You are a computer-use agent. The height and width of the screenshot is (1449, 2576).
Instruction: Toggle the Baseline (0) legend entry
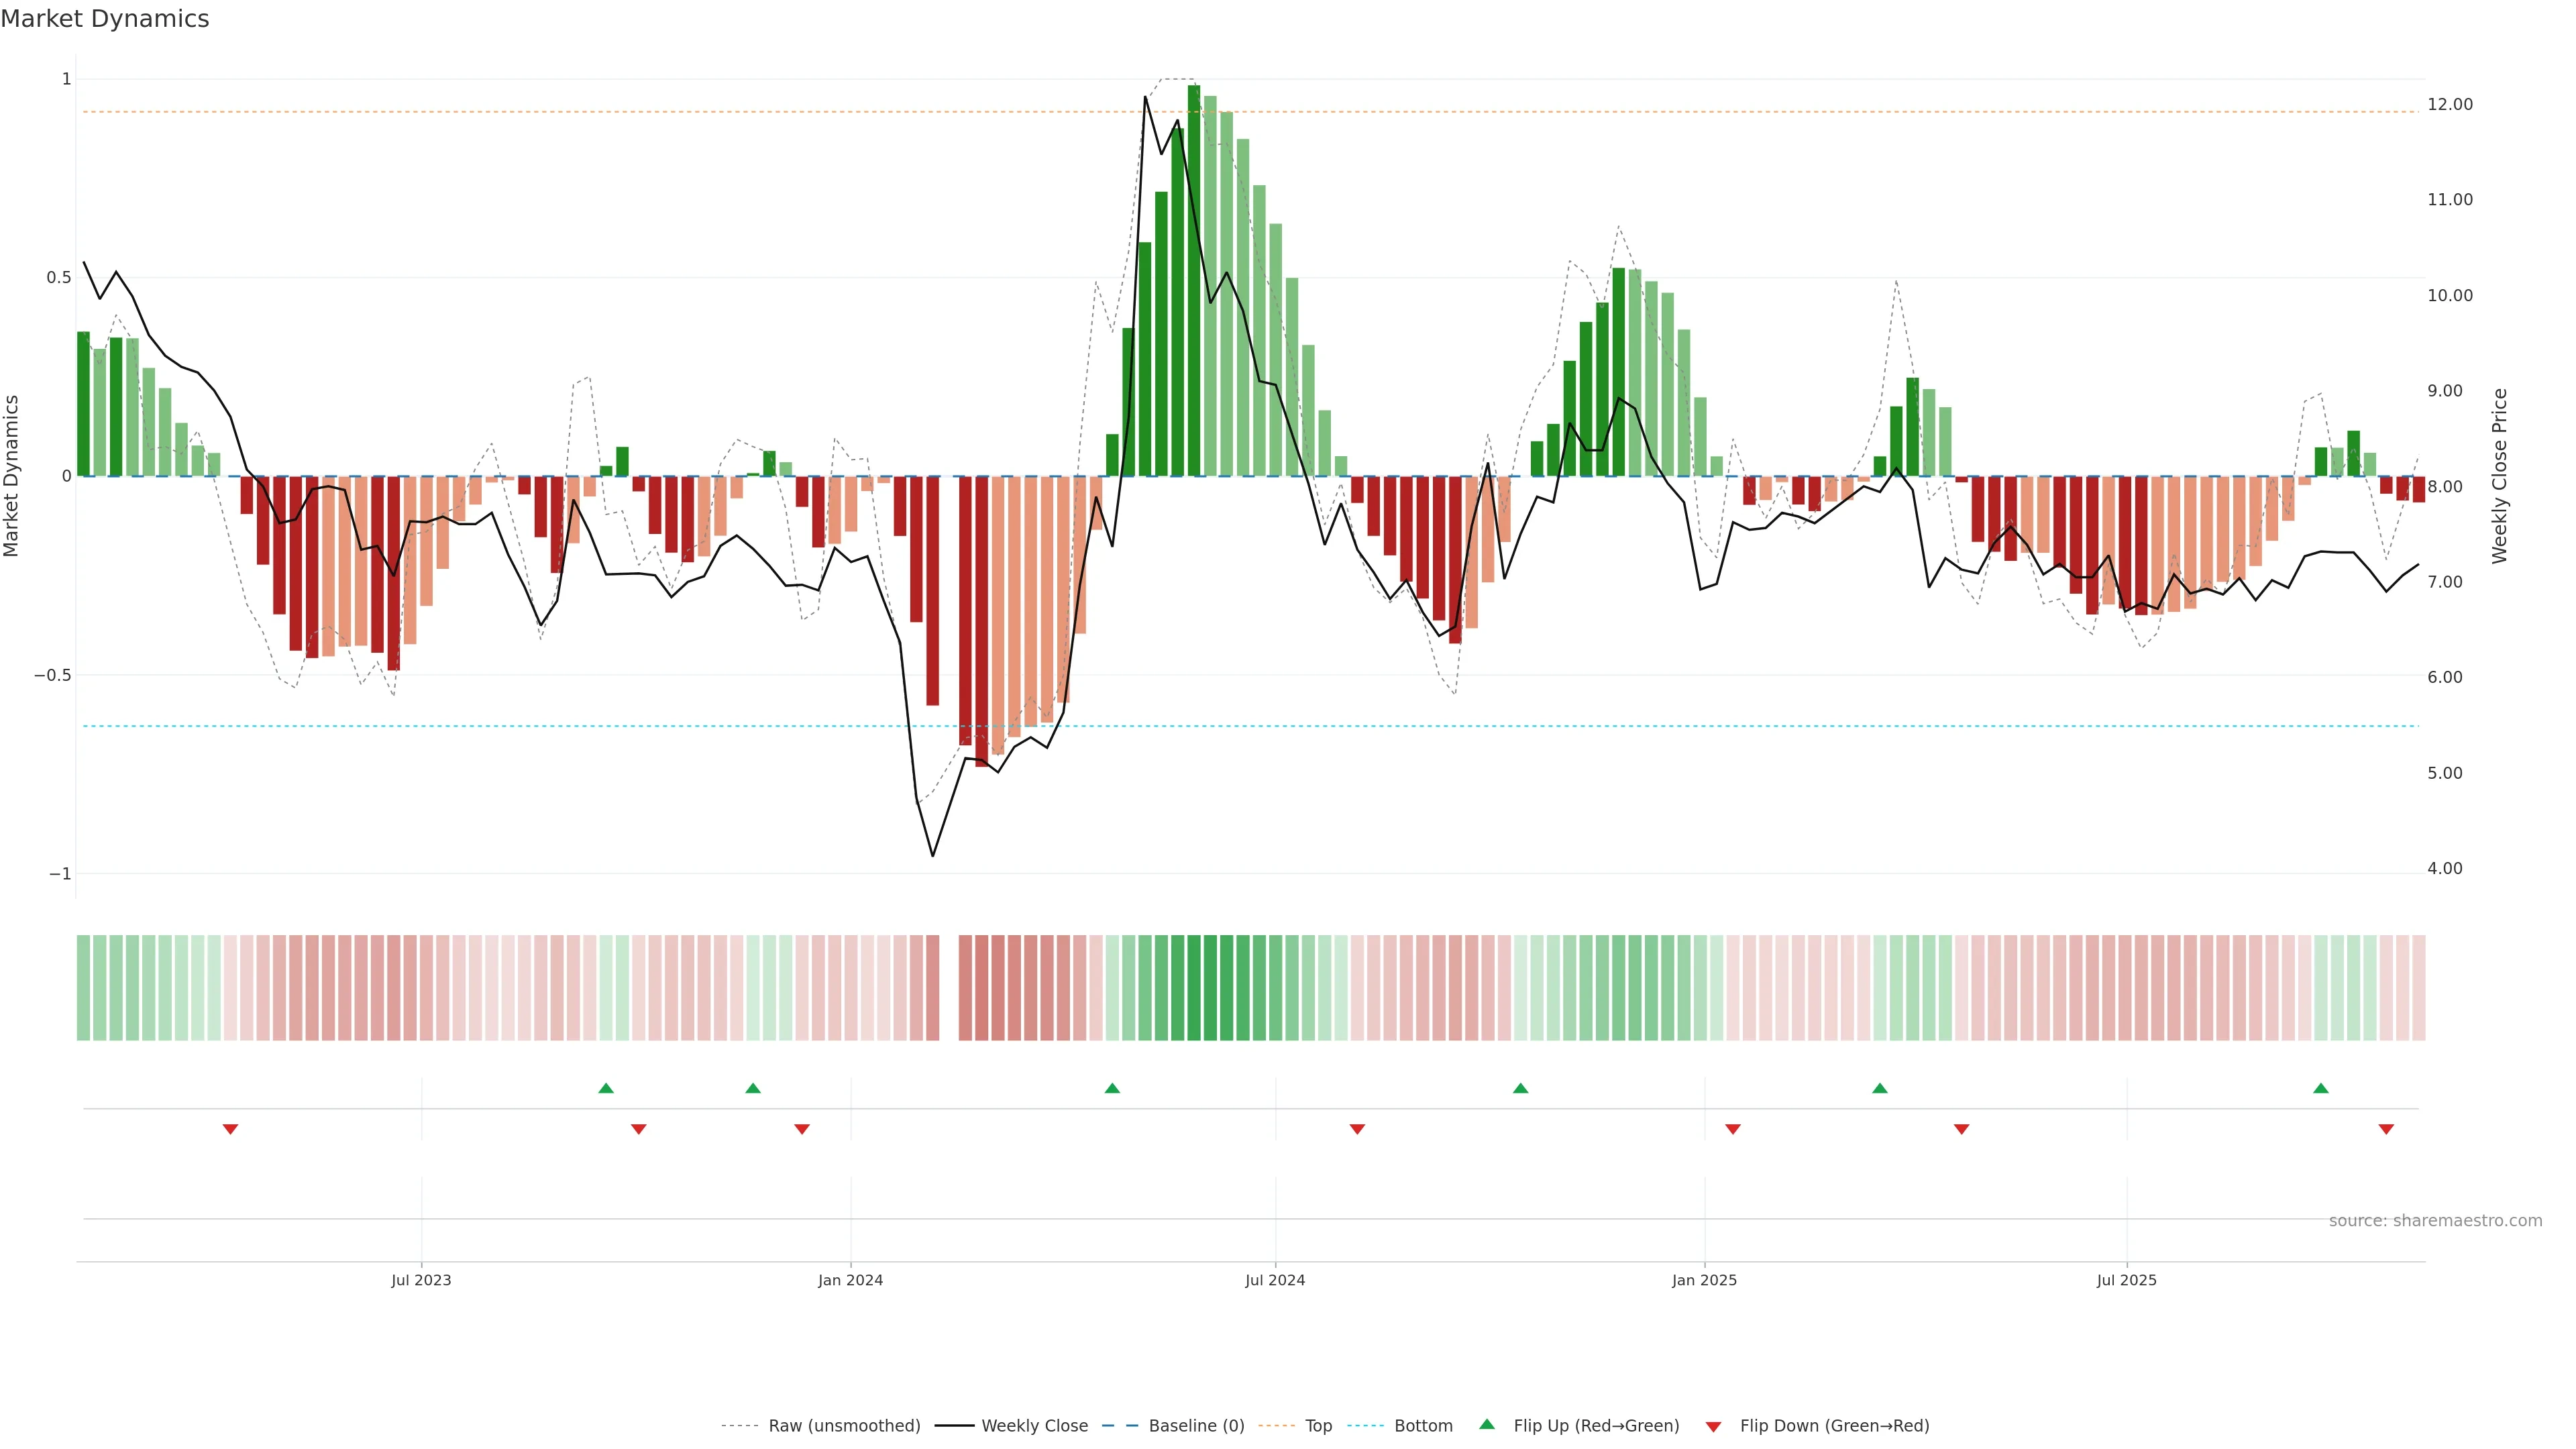(1196, 1426)
